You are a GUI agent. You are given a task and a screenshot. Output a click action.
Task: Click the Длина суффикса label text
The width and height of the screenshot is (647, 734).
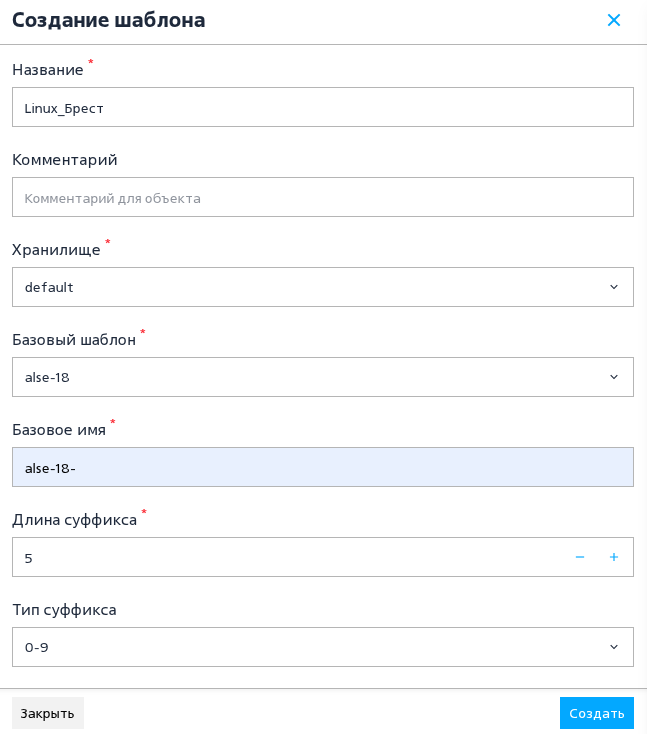(74, 520)
